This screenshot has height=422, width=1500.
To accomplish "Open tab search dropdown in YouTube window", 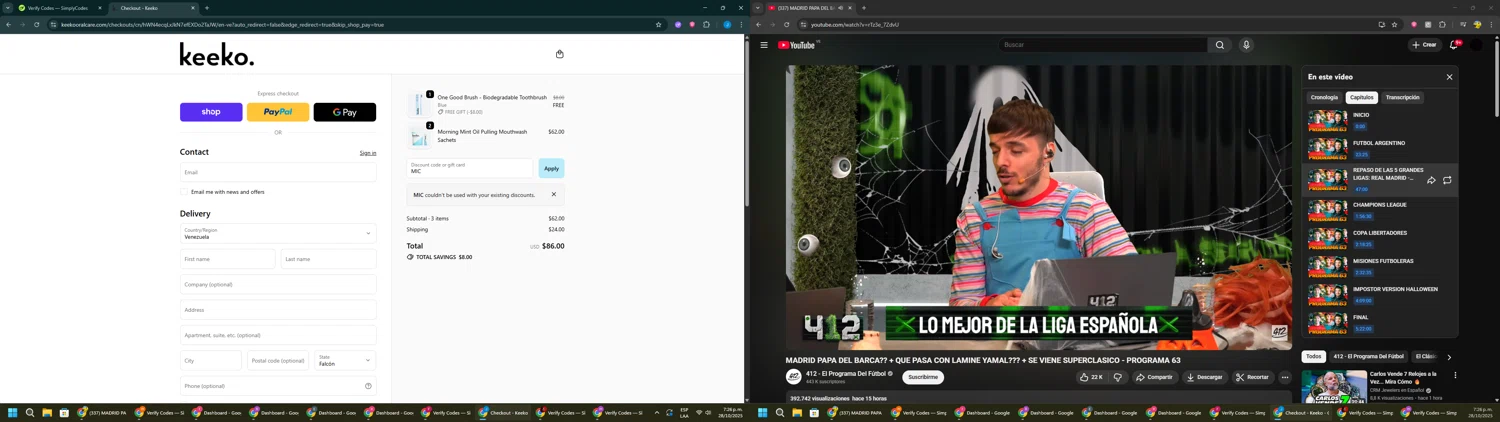I will (757, 8).
